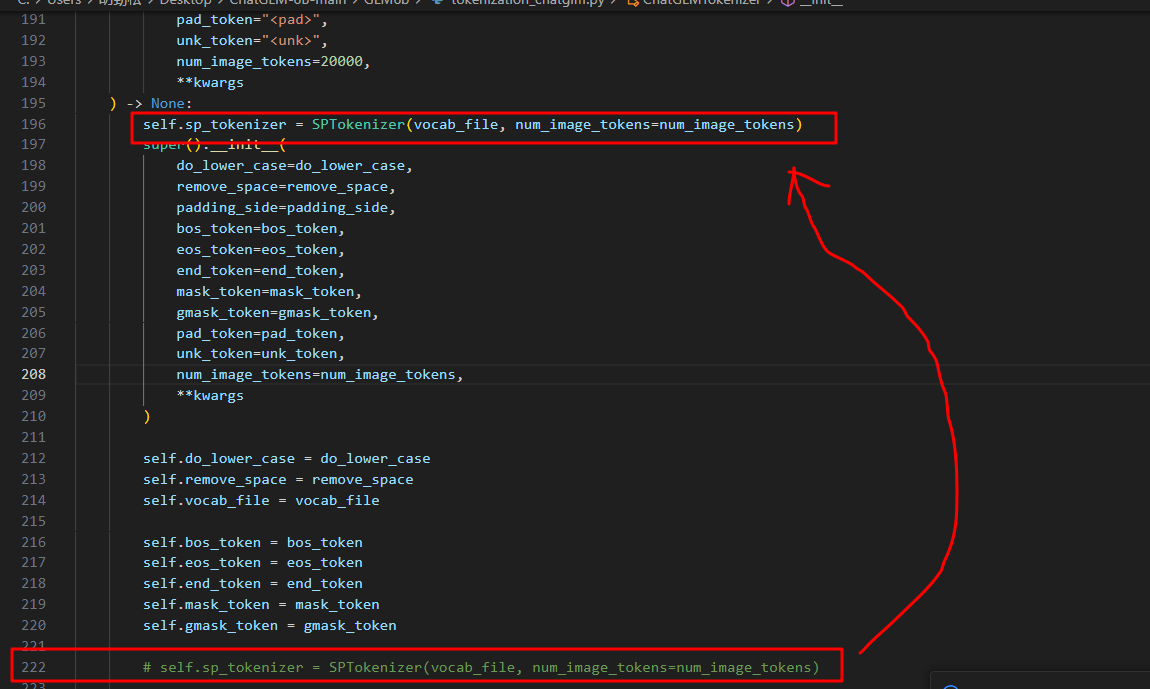
Task: Click the value 20000 on line 193
Action: (342, 62)
